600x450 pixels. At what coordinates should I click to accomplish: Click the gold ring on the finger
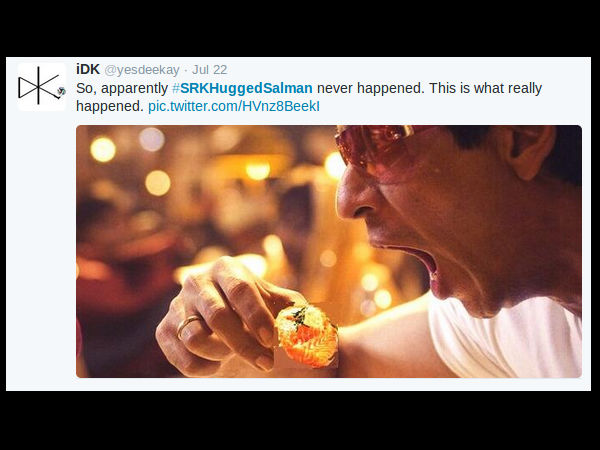pos(187,326)
